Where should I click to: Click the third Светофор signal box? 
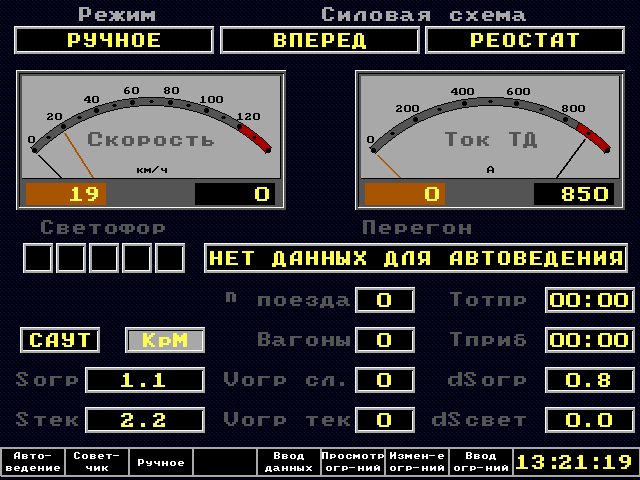click(x=104, y=258)
